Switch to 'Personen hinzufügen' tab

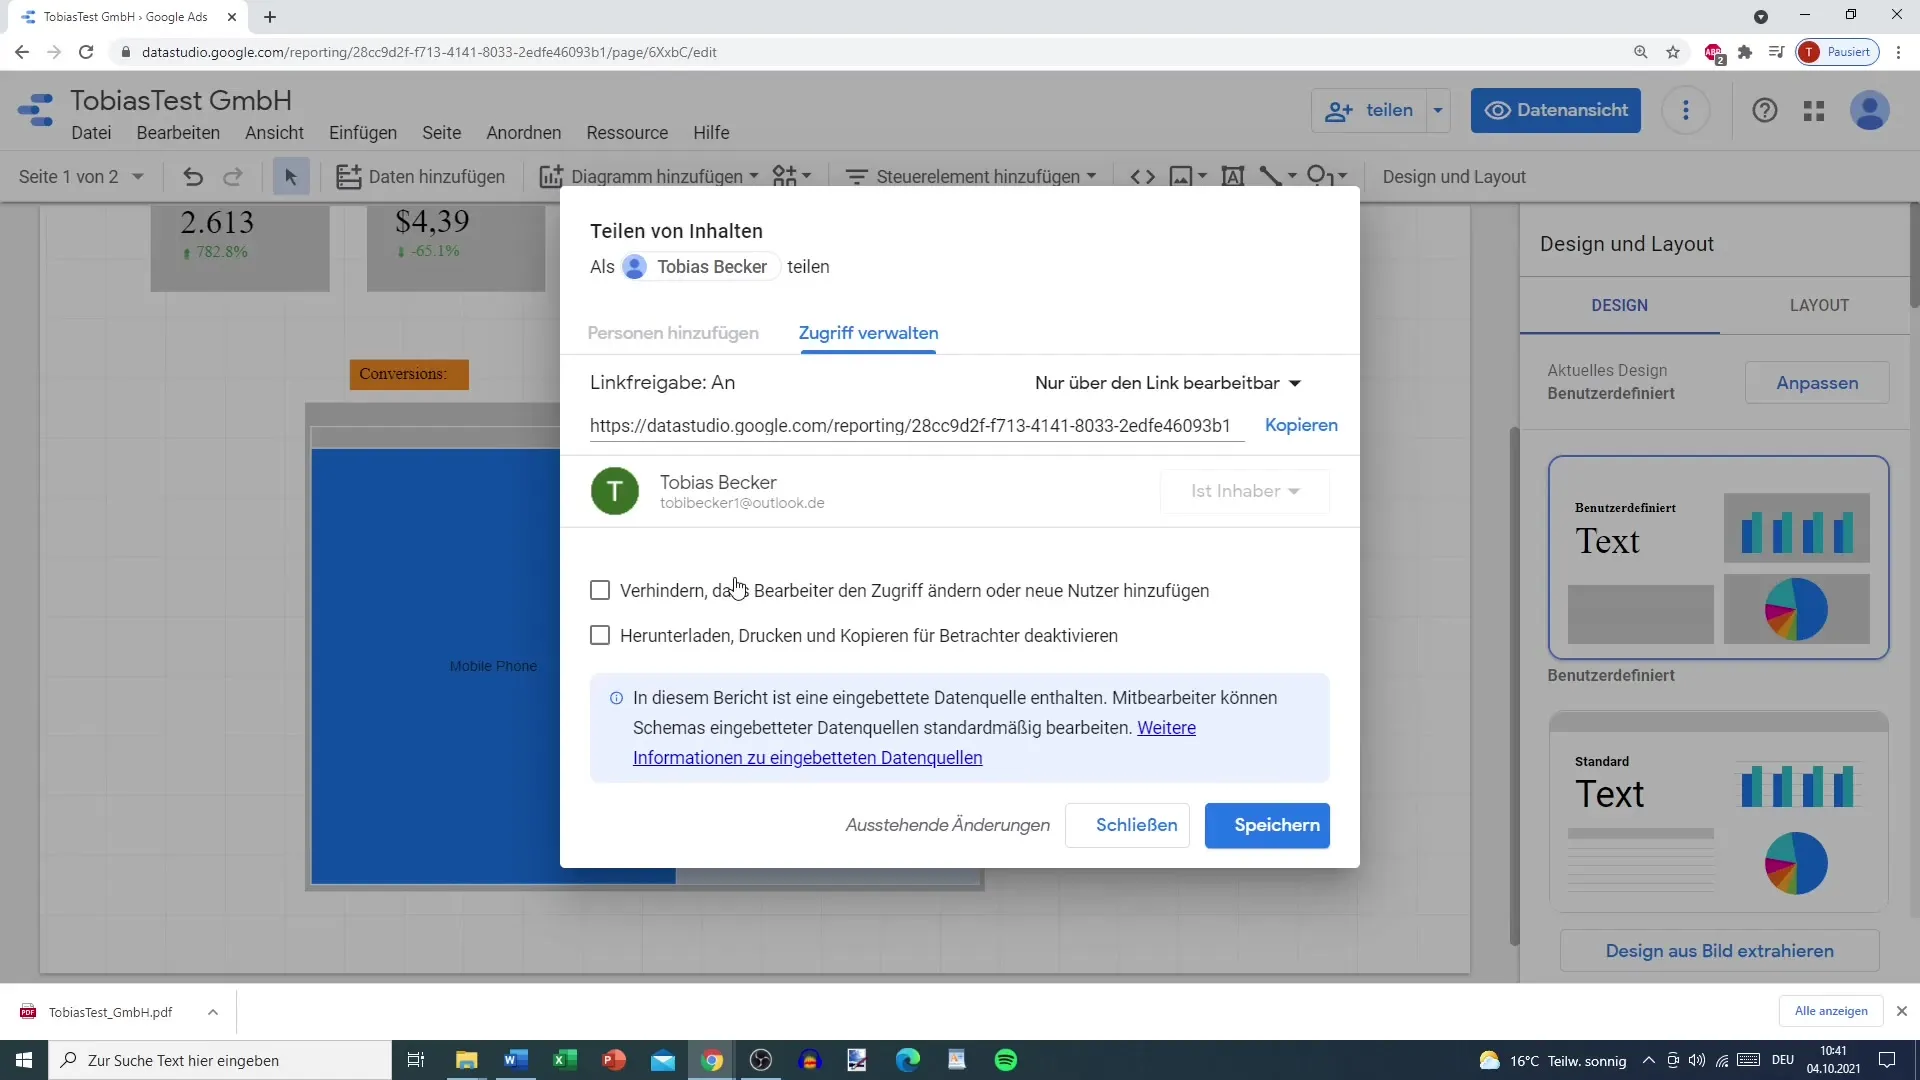673,333
